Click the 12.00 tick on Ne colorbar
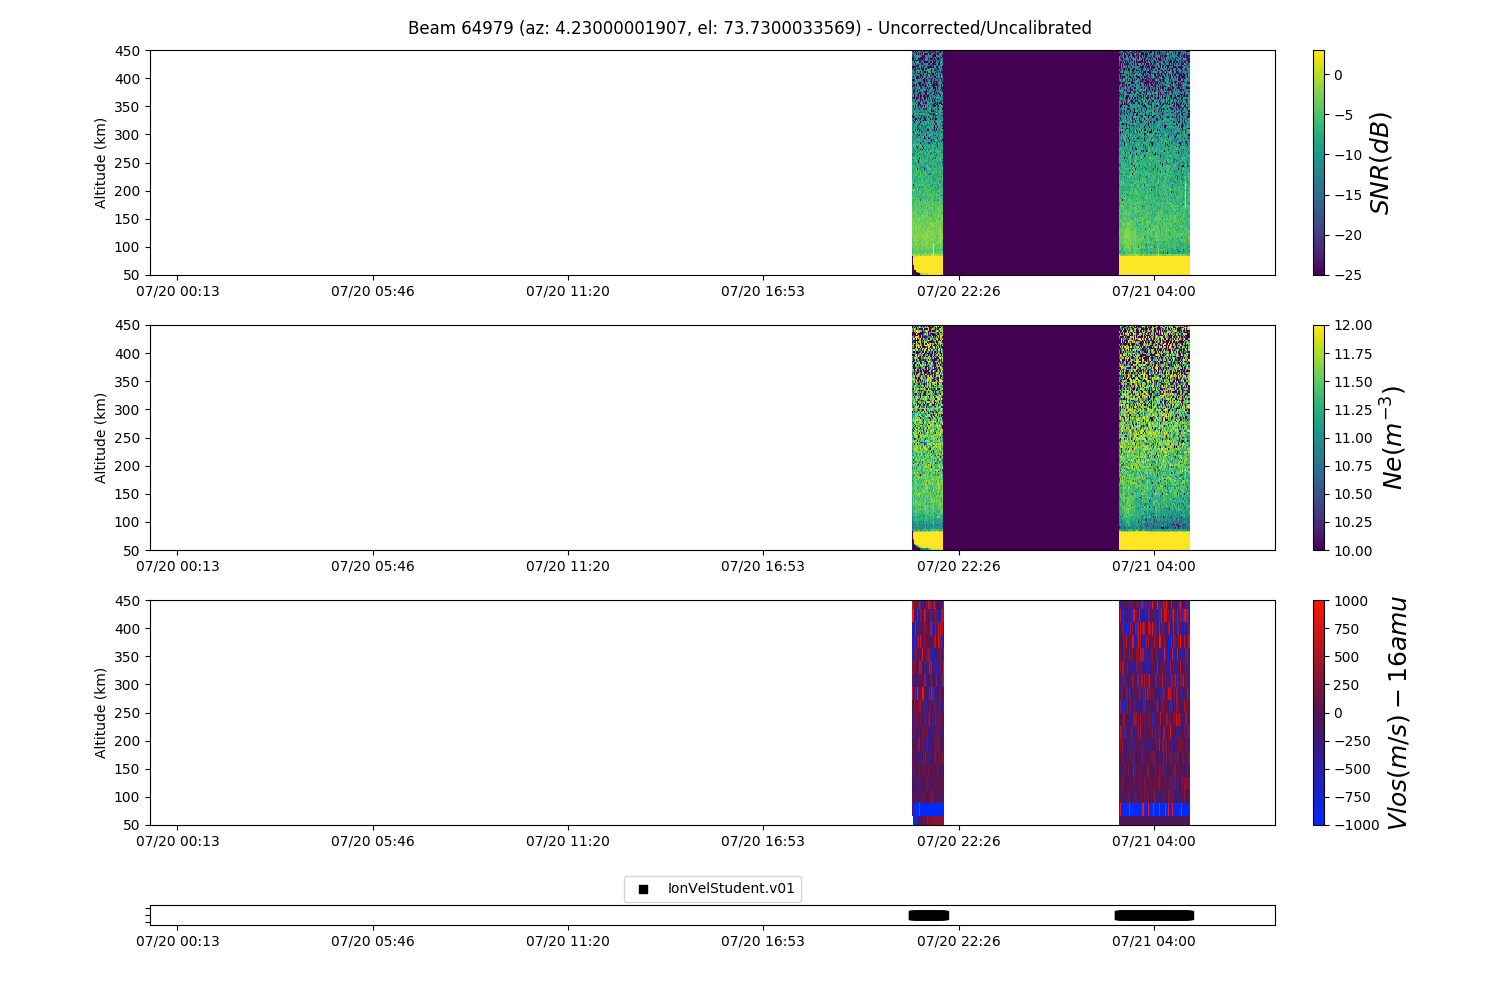 (x=1349, y=326)
